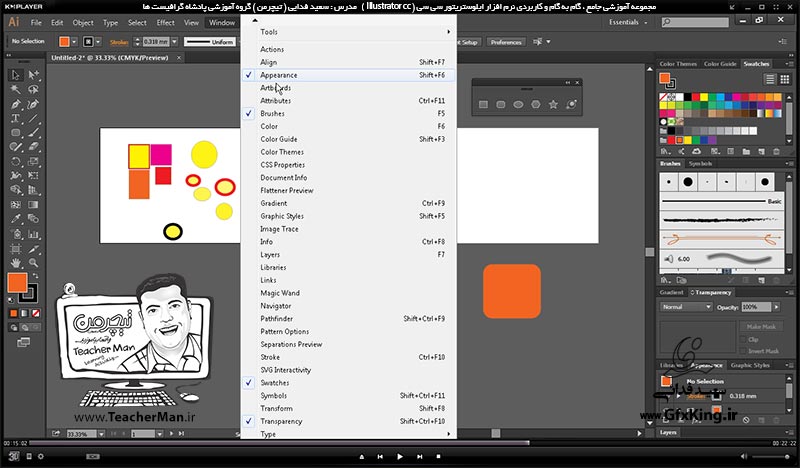Toggle the Invert Mask checkbox
Screen dimensions: 800x468
pyautogui.click(x=743, y=351)
